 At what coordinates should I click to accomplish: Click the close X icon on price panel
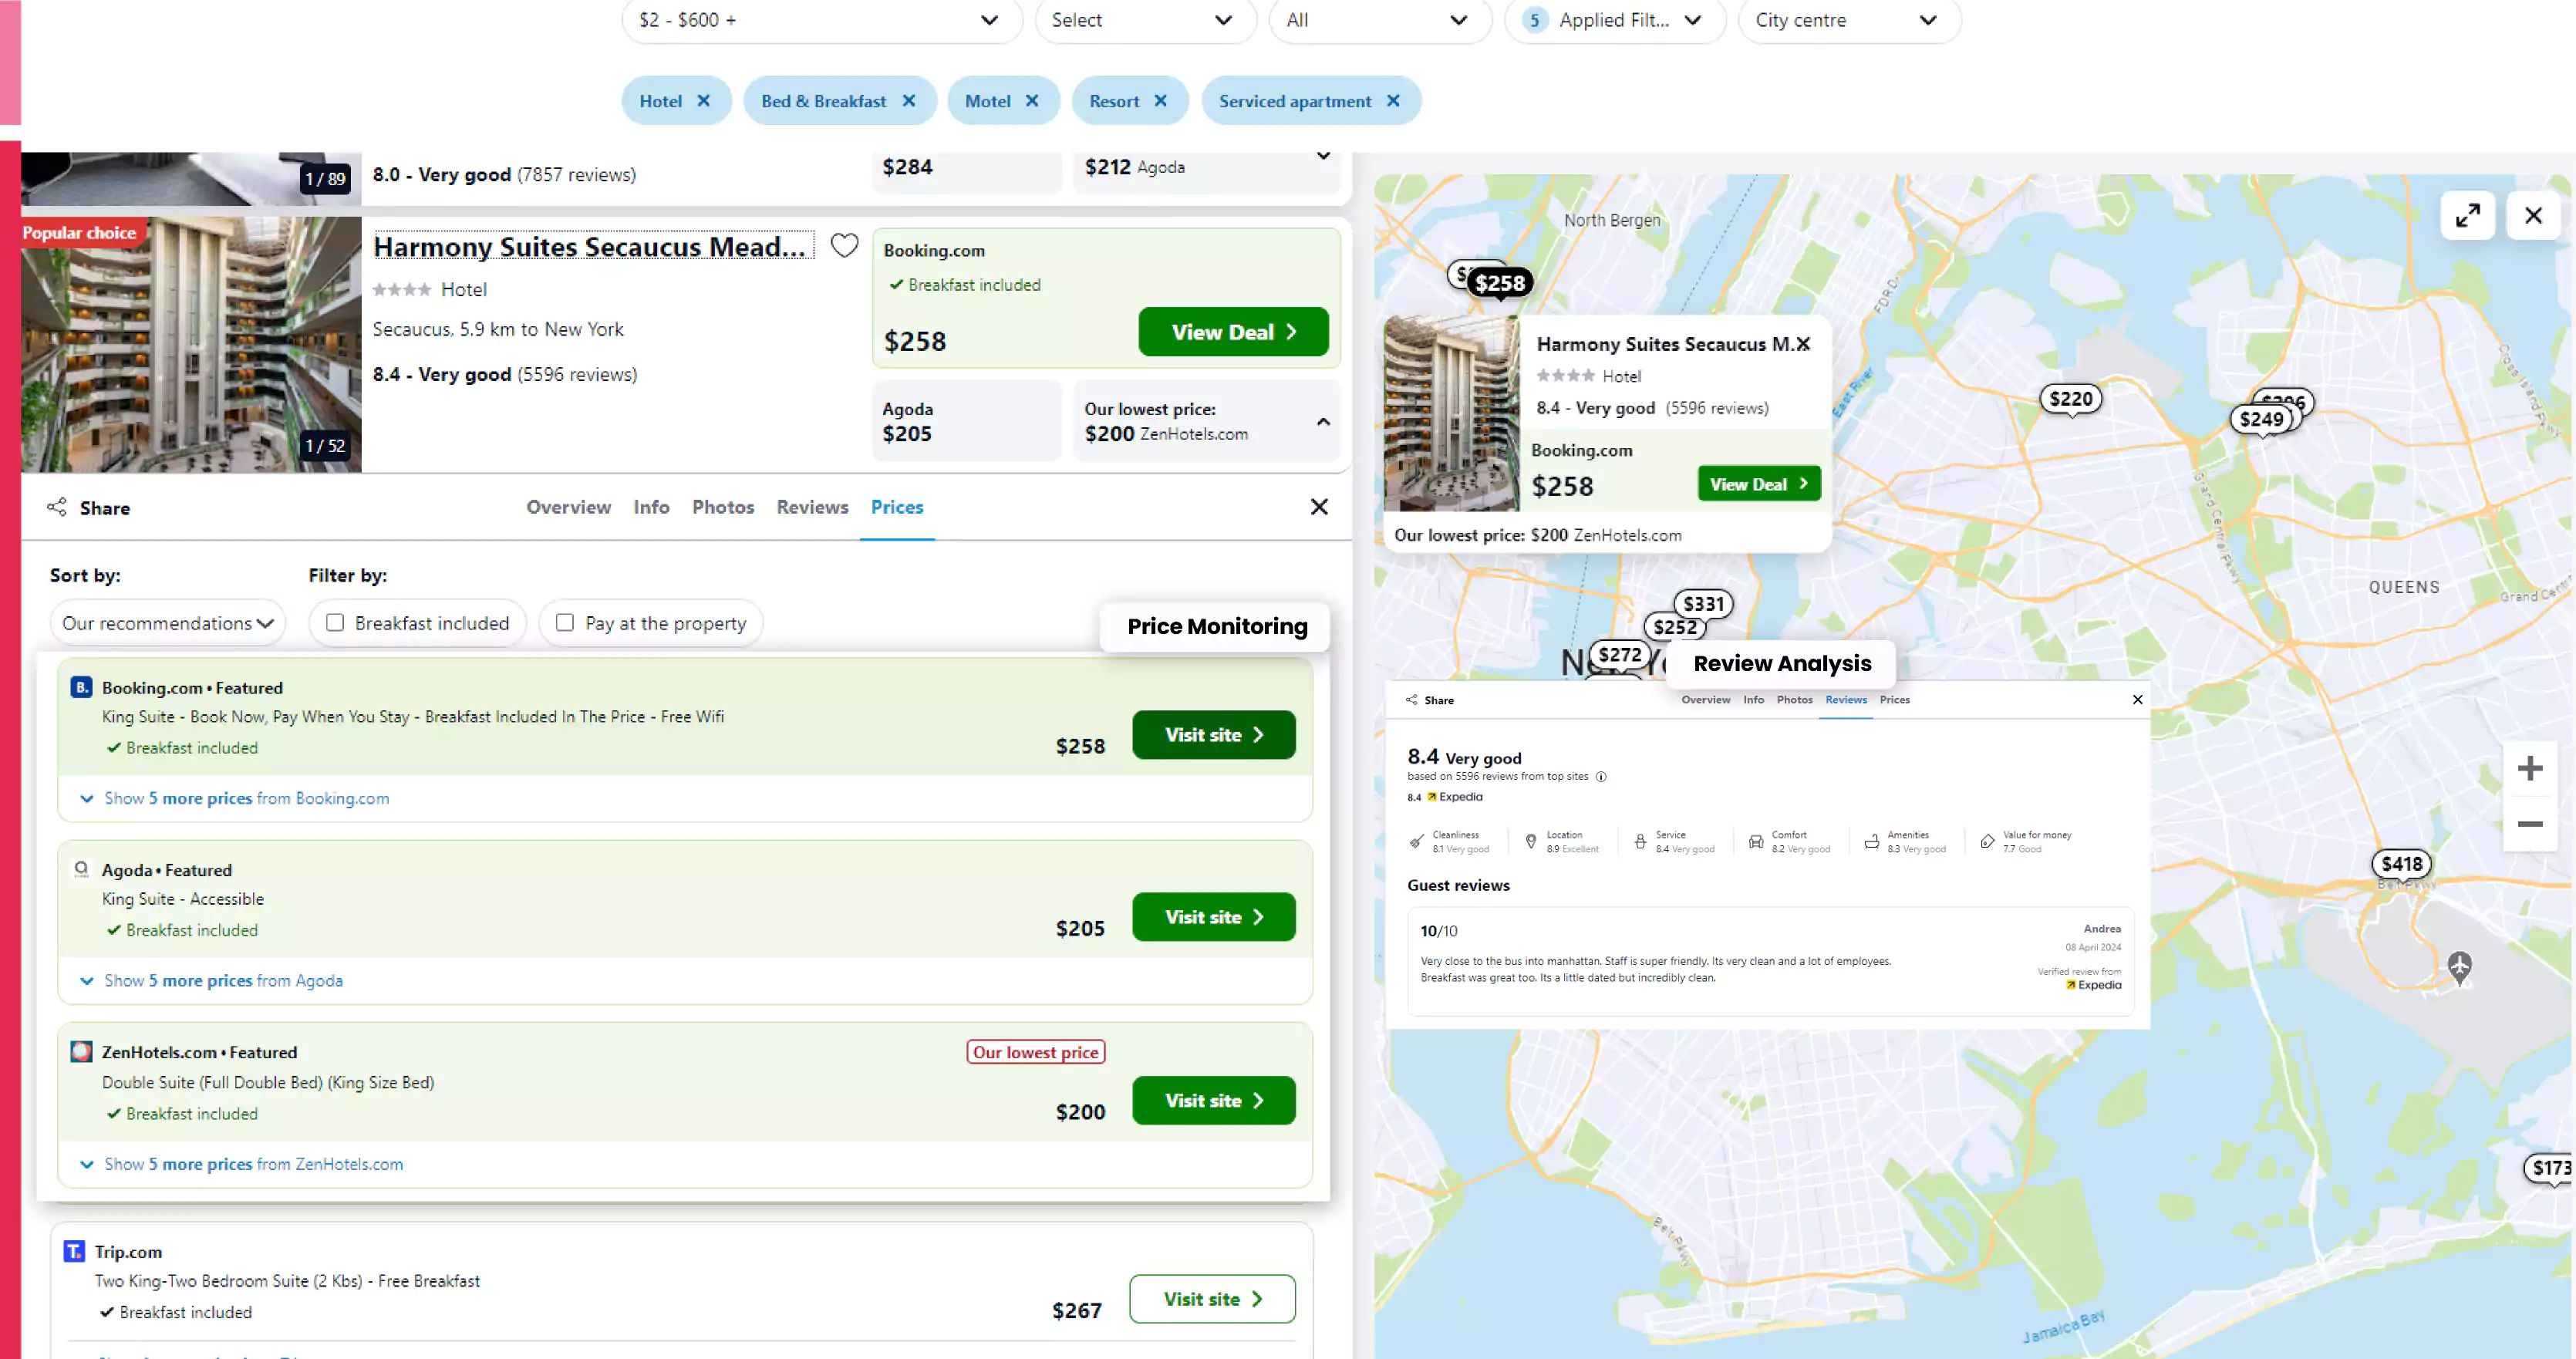1319,506
